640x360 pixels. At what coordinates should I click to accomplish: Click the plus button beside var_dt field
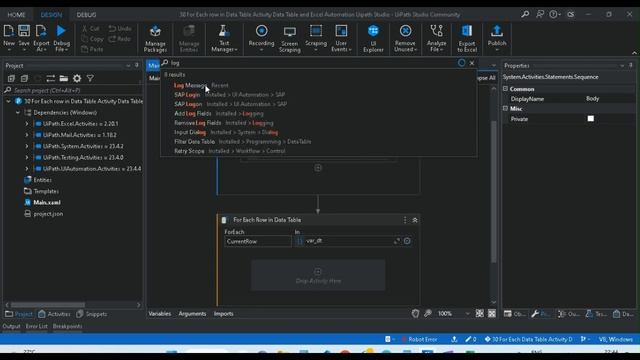407,241
